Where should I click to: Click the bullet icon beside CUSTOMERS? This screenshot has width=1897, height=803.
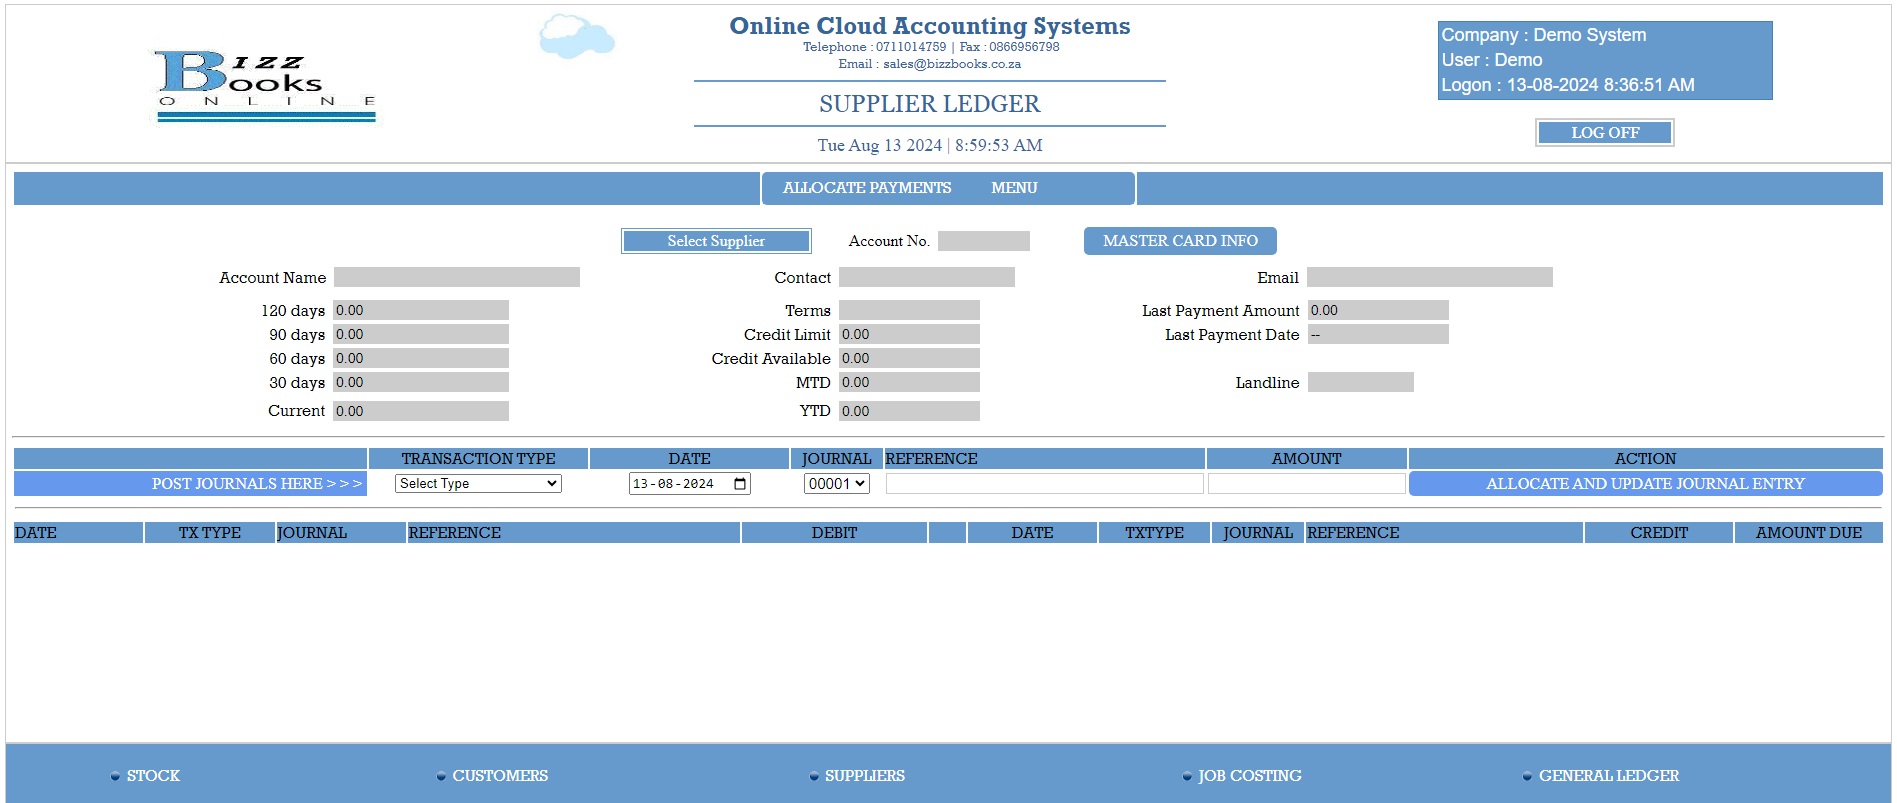point(441,777)
